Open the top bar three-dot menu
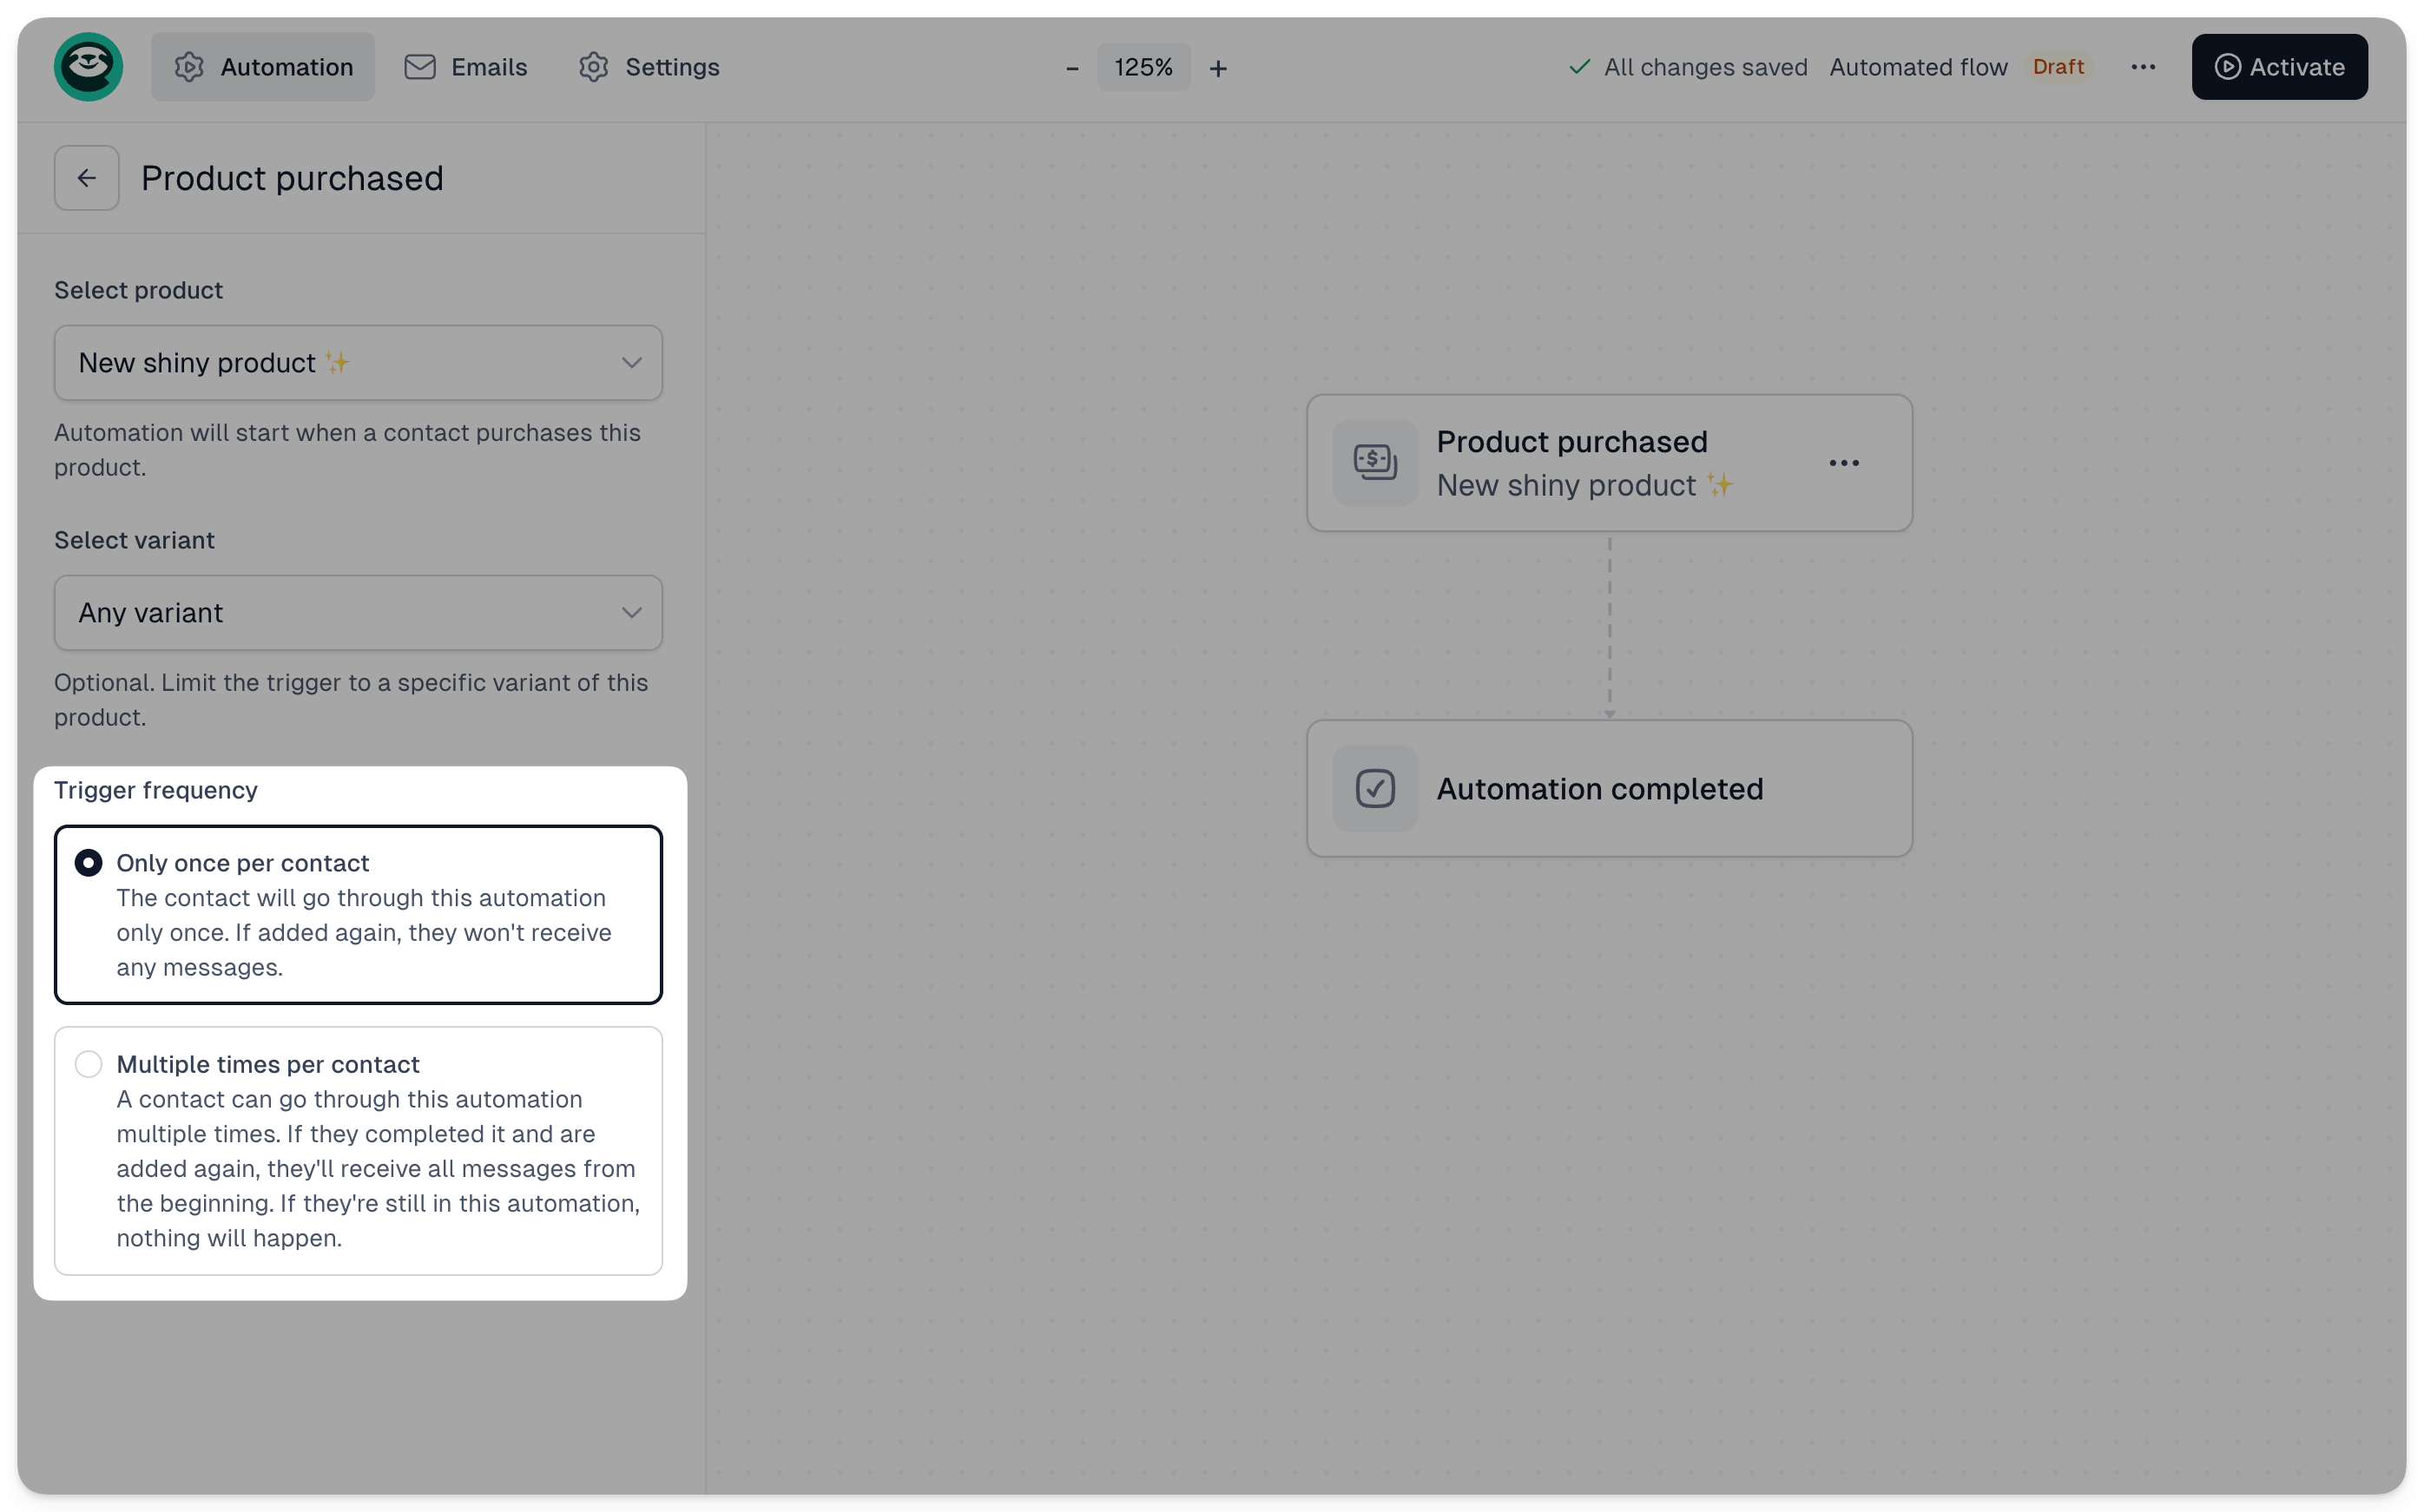This screenshot has width=2424, height=1512. [x=2143, y=67]
